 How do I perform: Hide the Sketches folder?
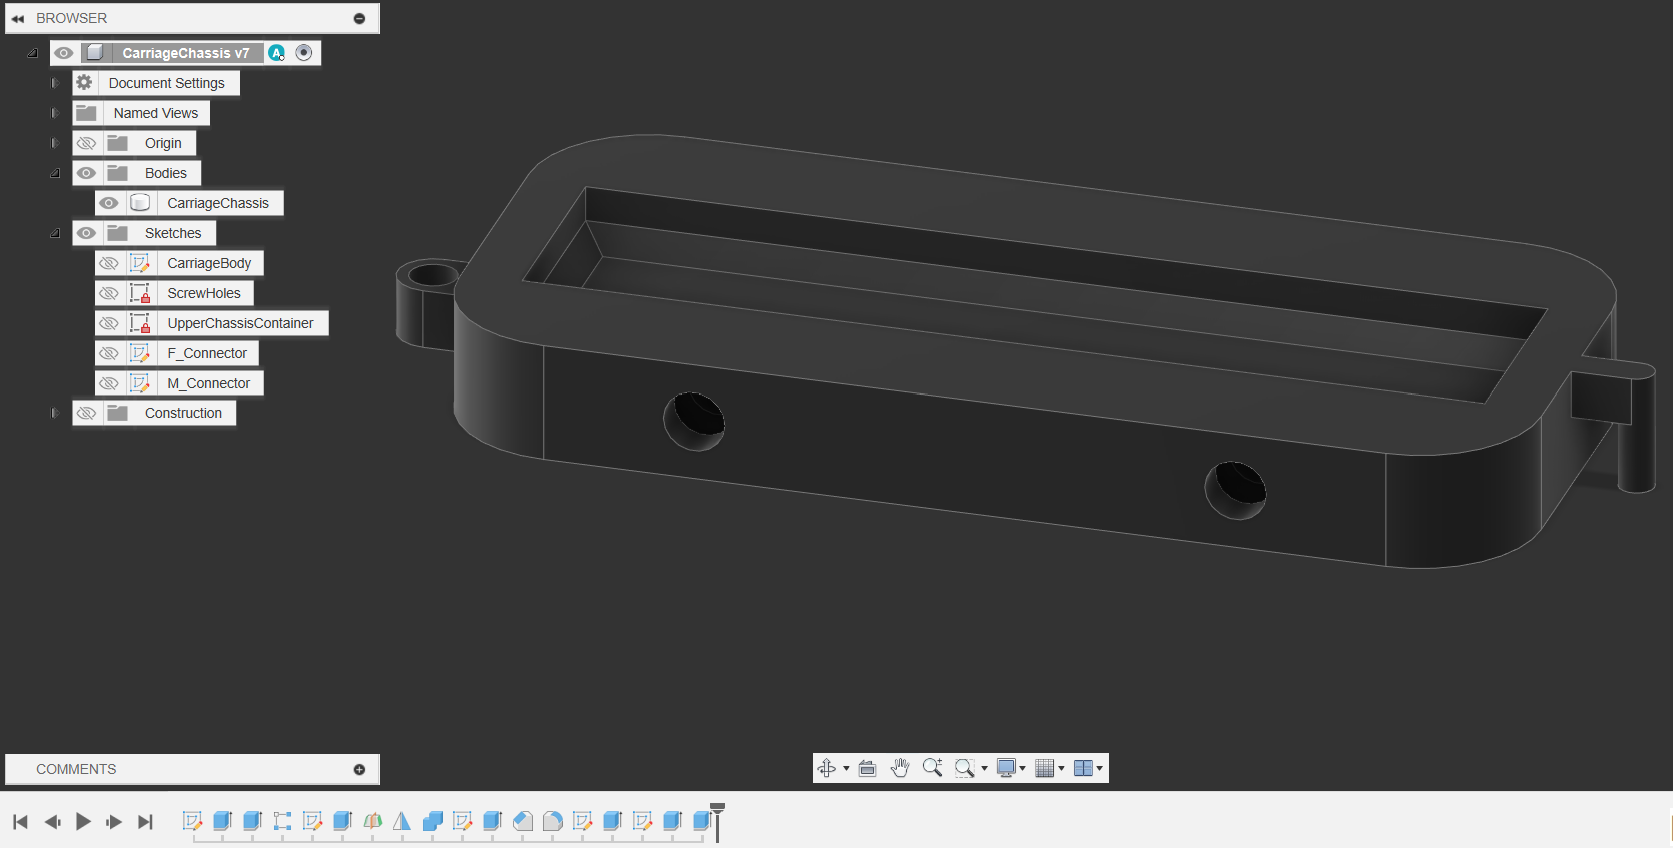87,233
